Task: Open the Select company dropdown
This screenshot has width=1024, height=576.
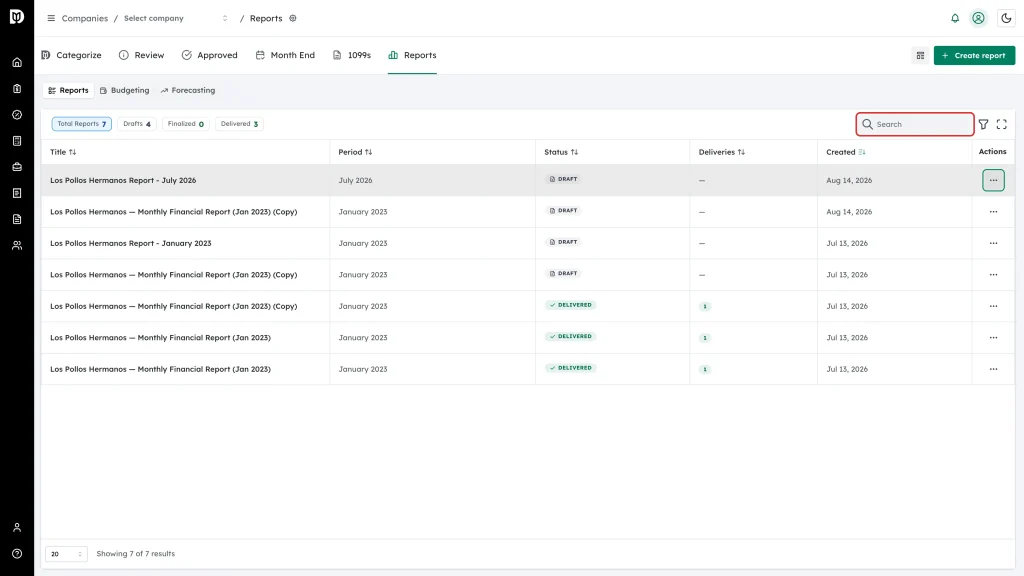Action: click(176, 18)
